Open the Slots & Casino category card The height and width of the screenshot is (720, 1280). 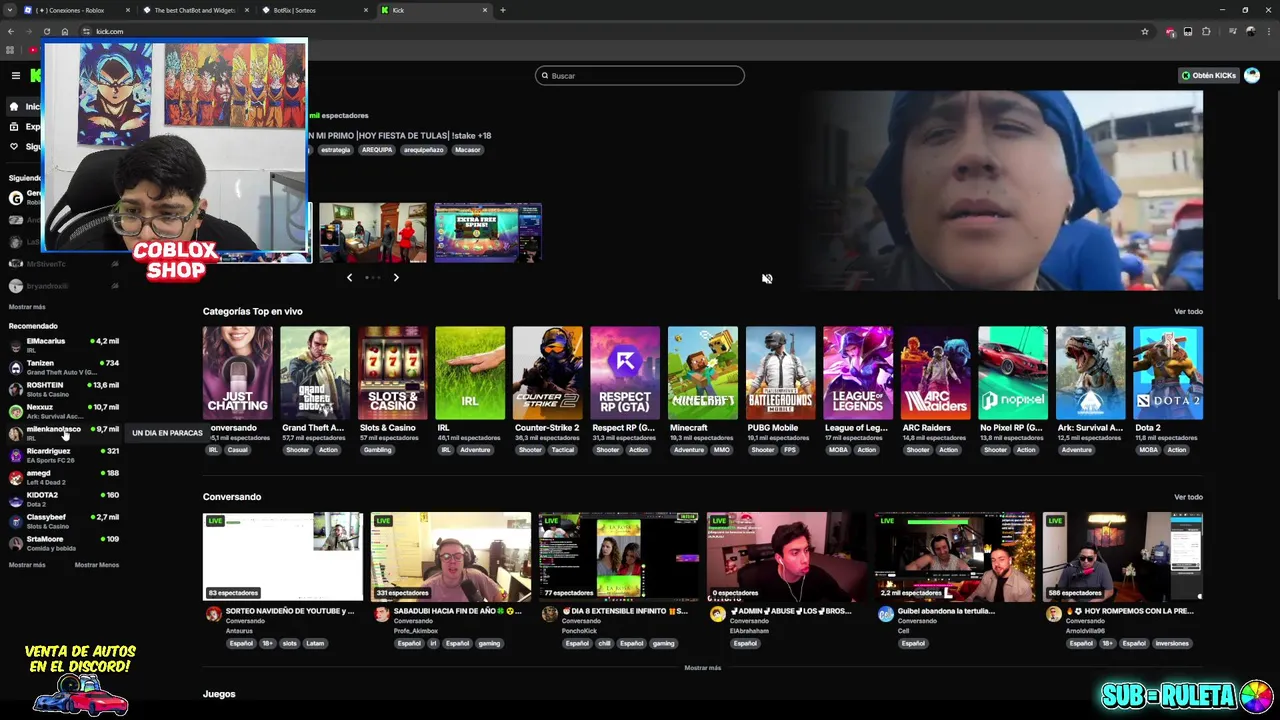[x=393, y=372]
